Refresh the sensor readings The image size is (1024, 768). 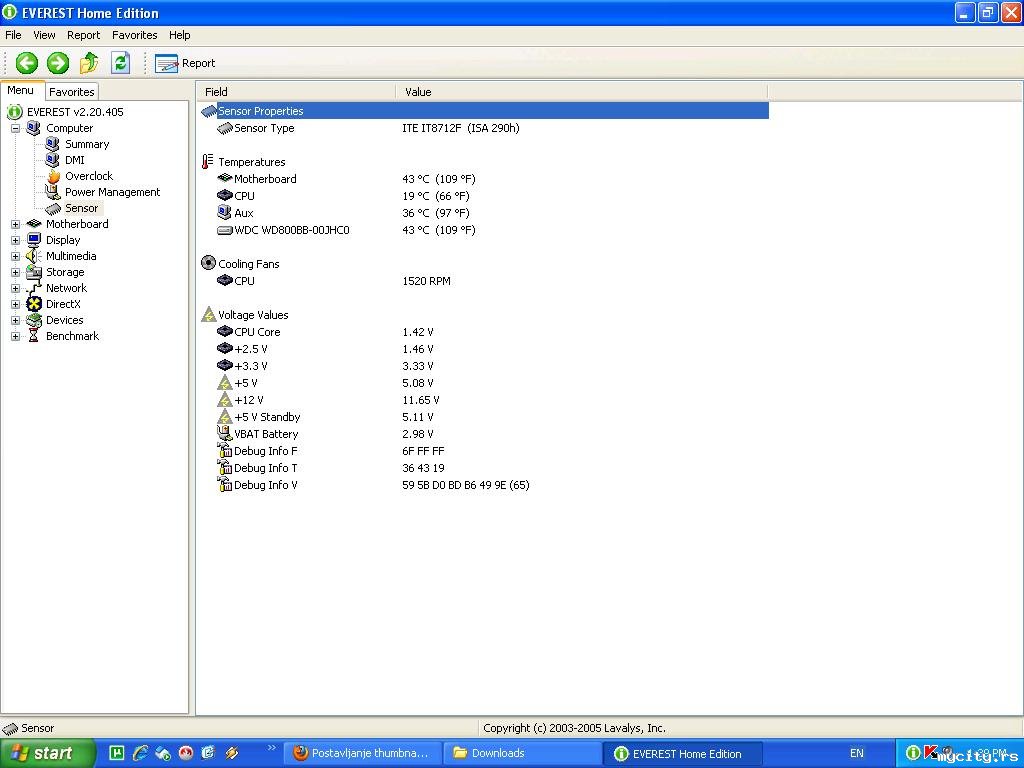click(120, 63)
